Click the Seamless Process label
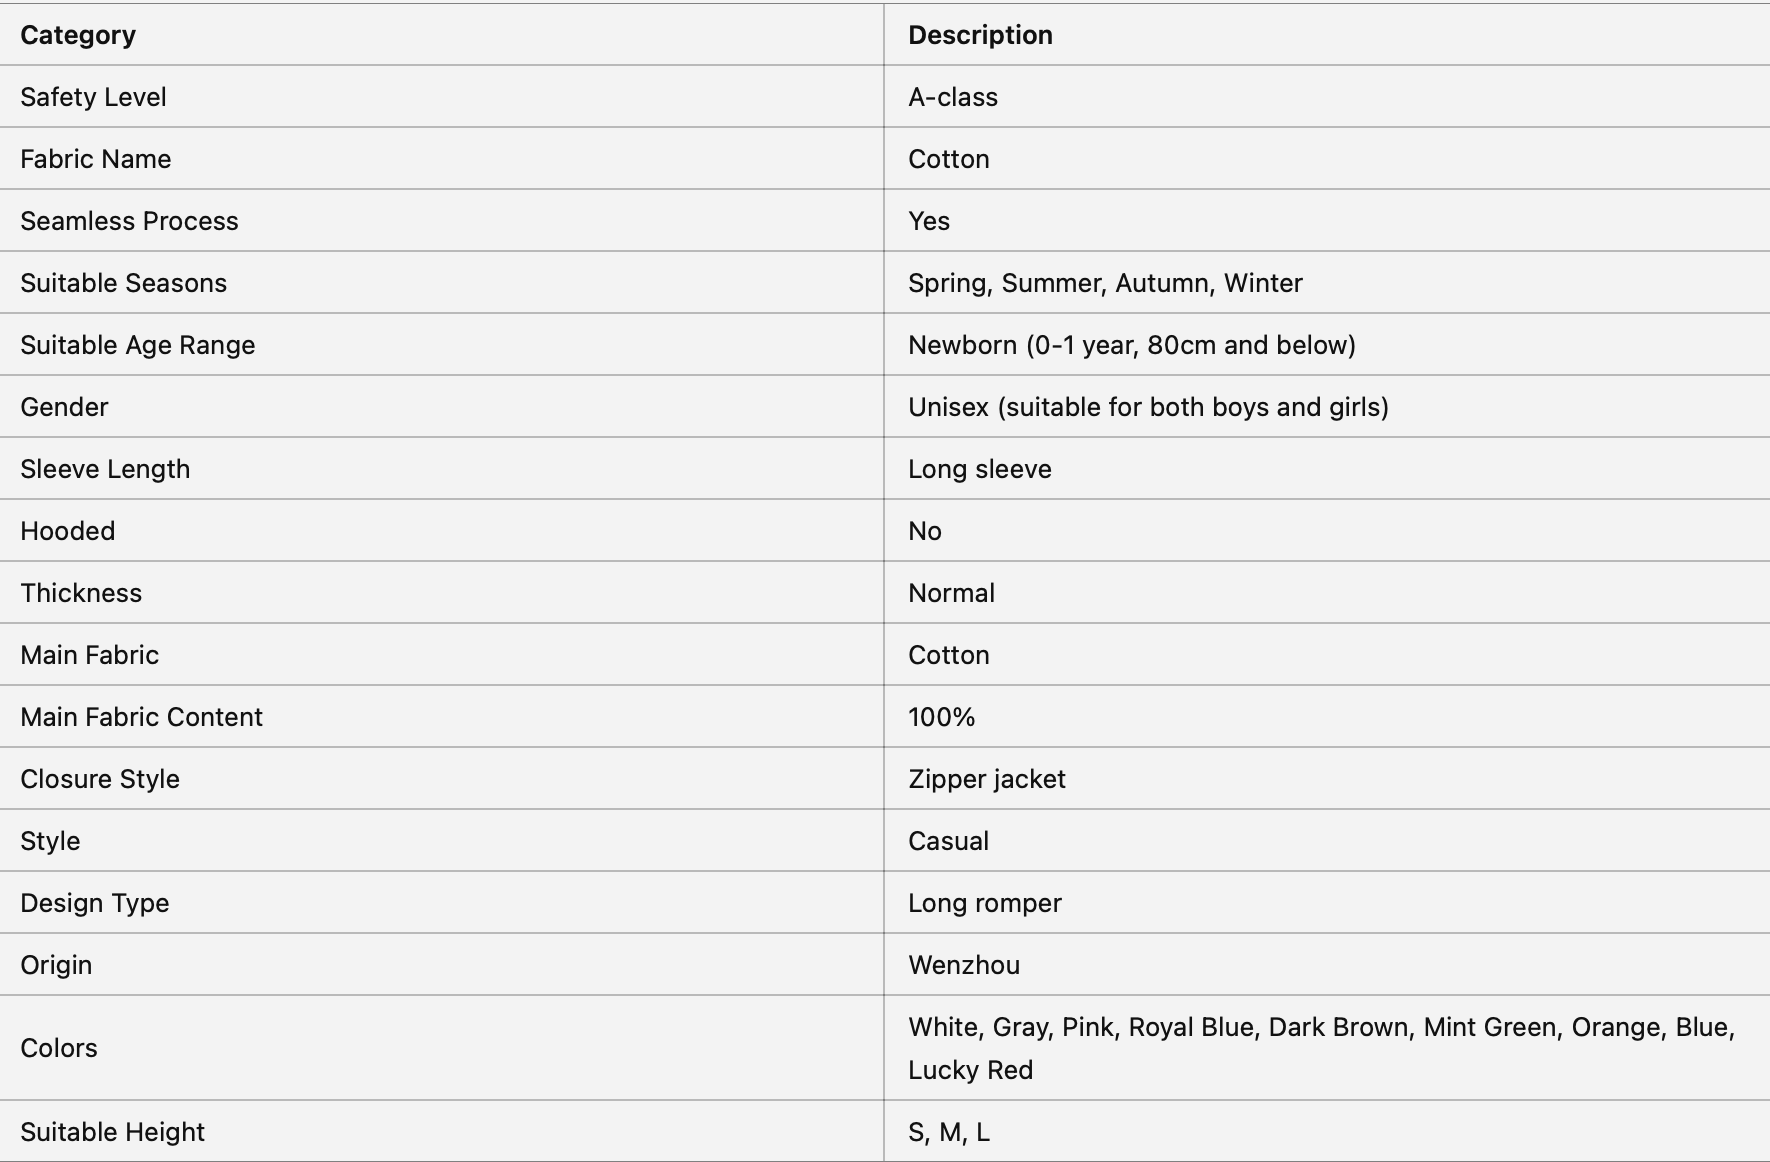The width and height of the screenshot is (1770, 1162). 129,221
